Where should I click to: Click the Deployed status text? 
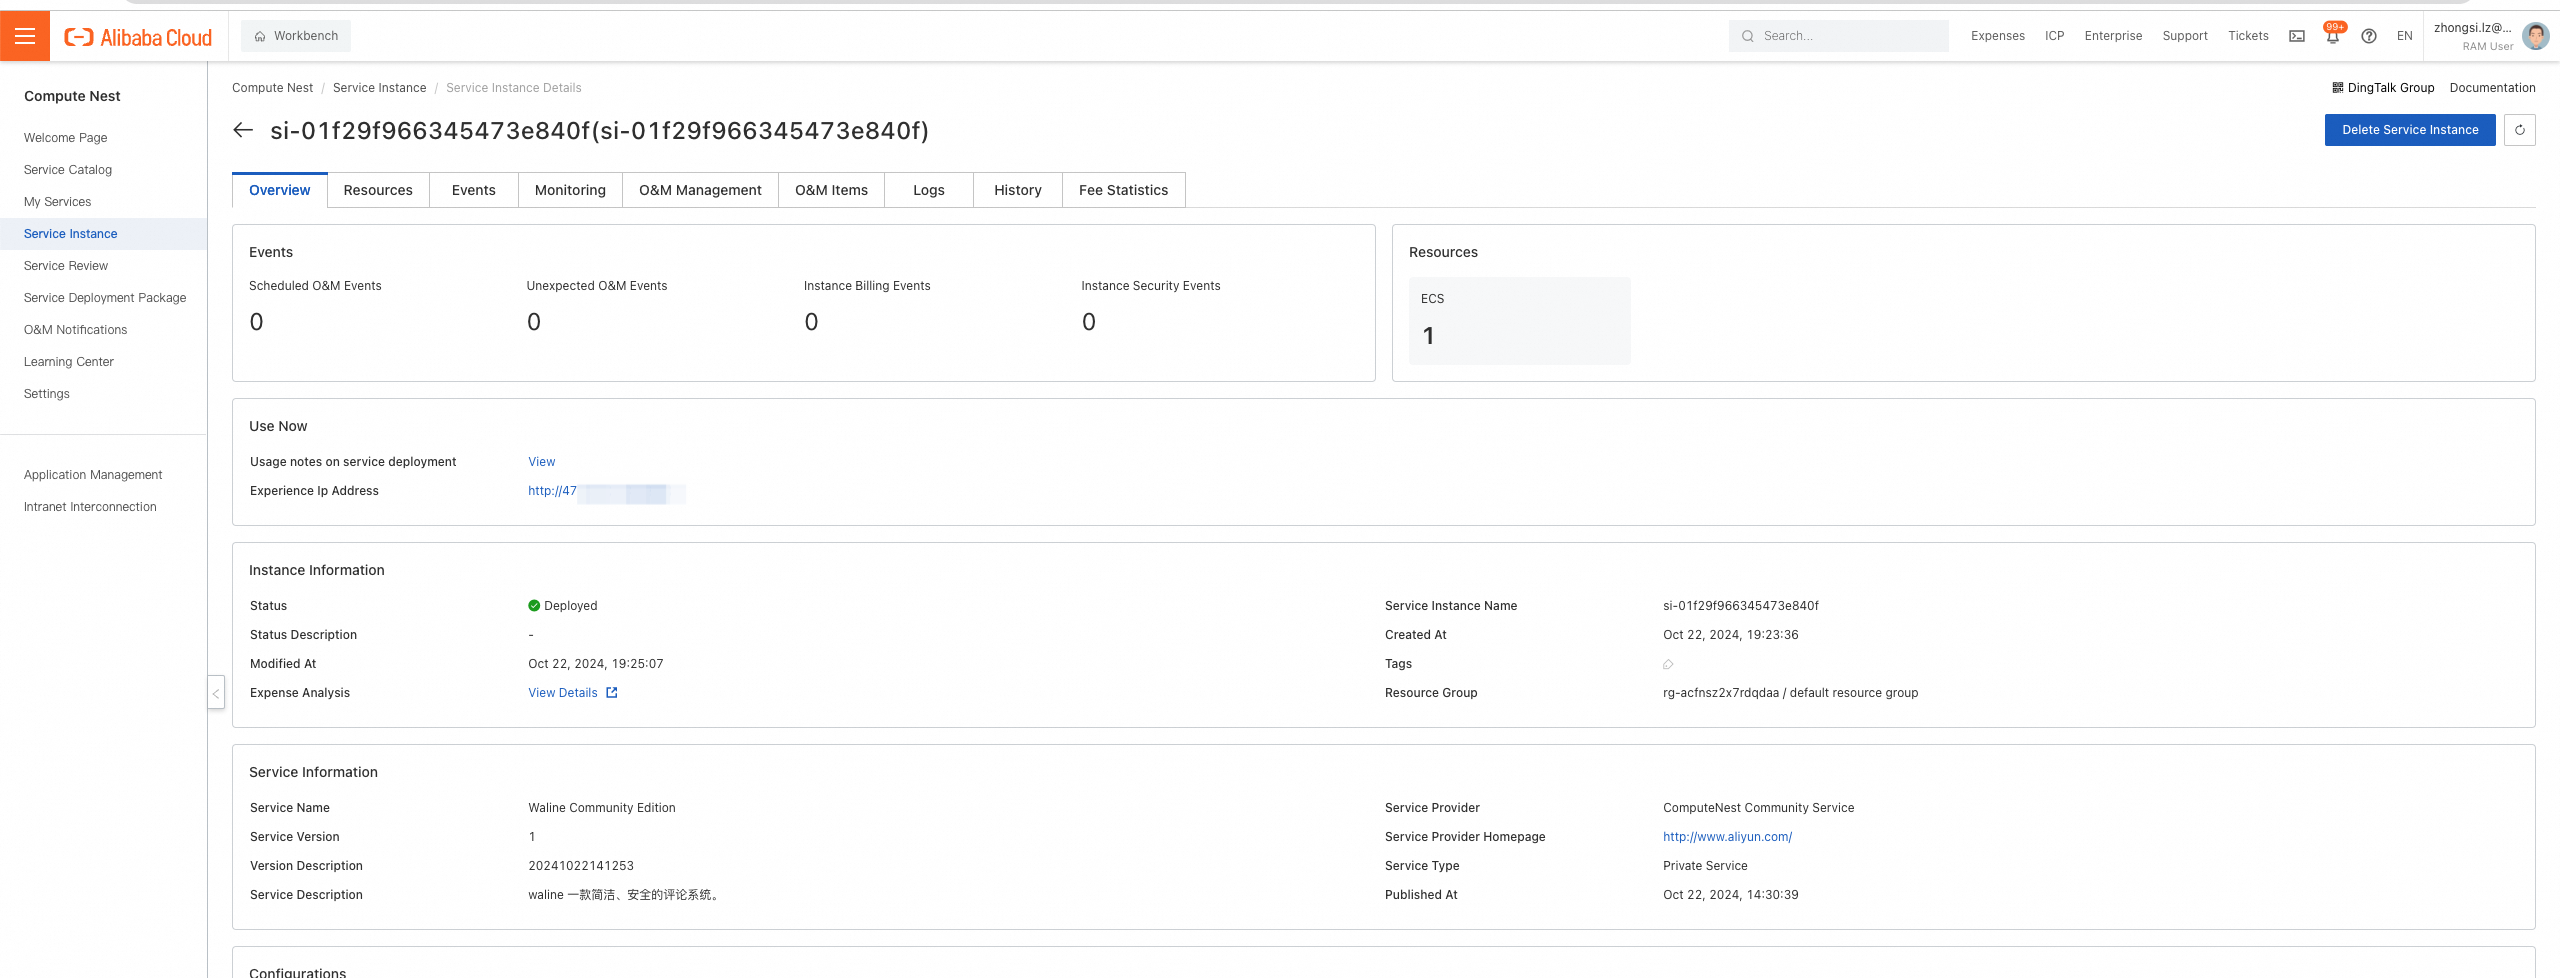pos(570,606)
